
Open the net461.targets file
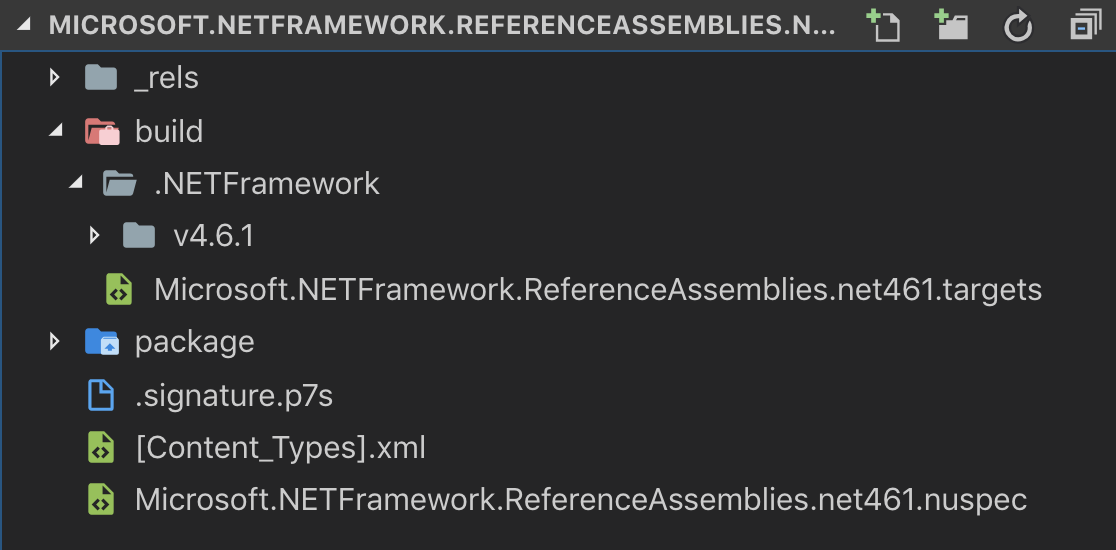tap(598, 290)
